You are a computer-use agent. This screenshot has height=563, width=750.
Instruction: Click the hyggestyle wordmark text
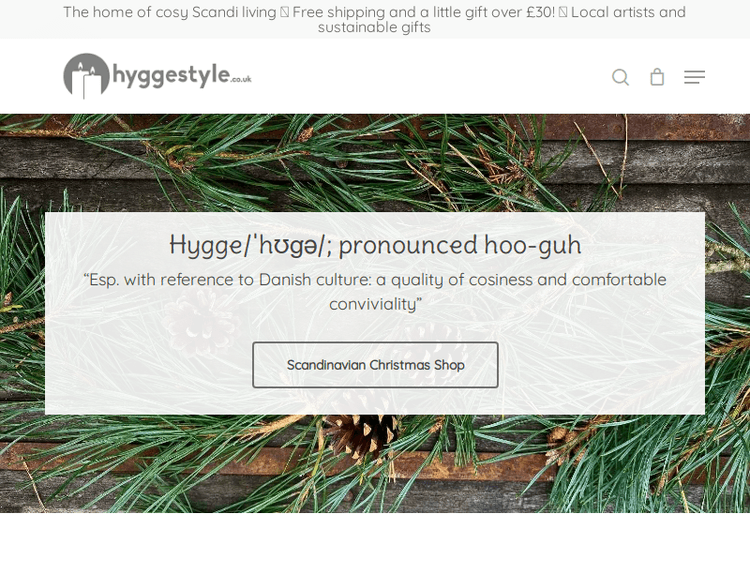tap(171, 76)
